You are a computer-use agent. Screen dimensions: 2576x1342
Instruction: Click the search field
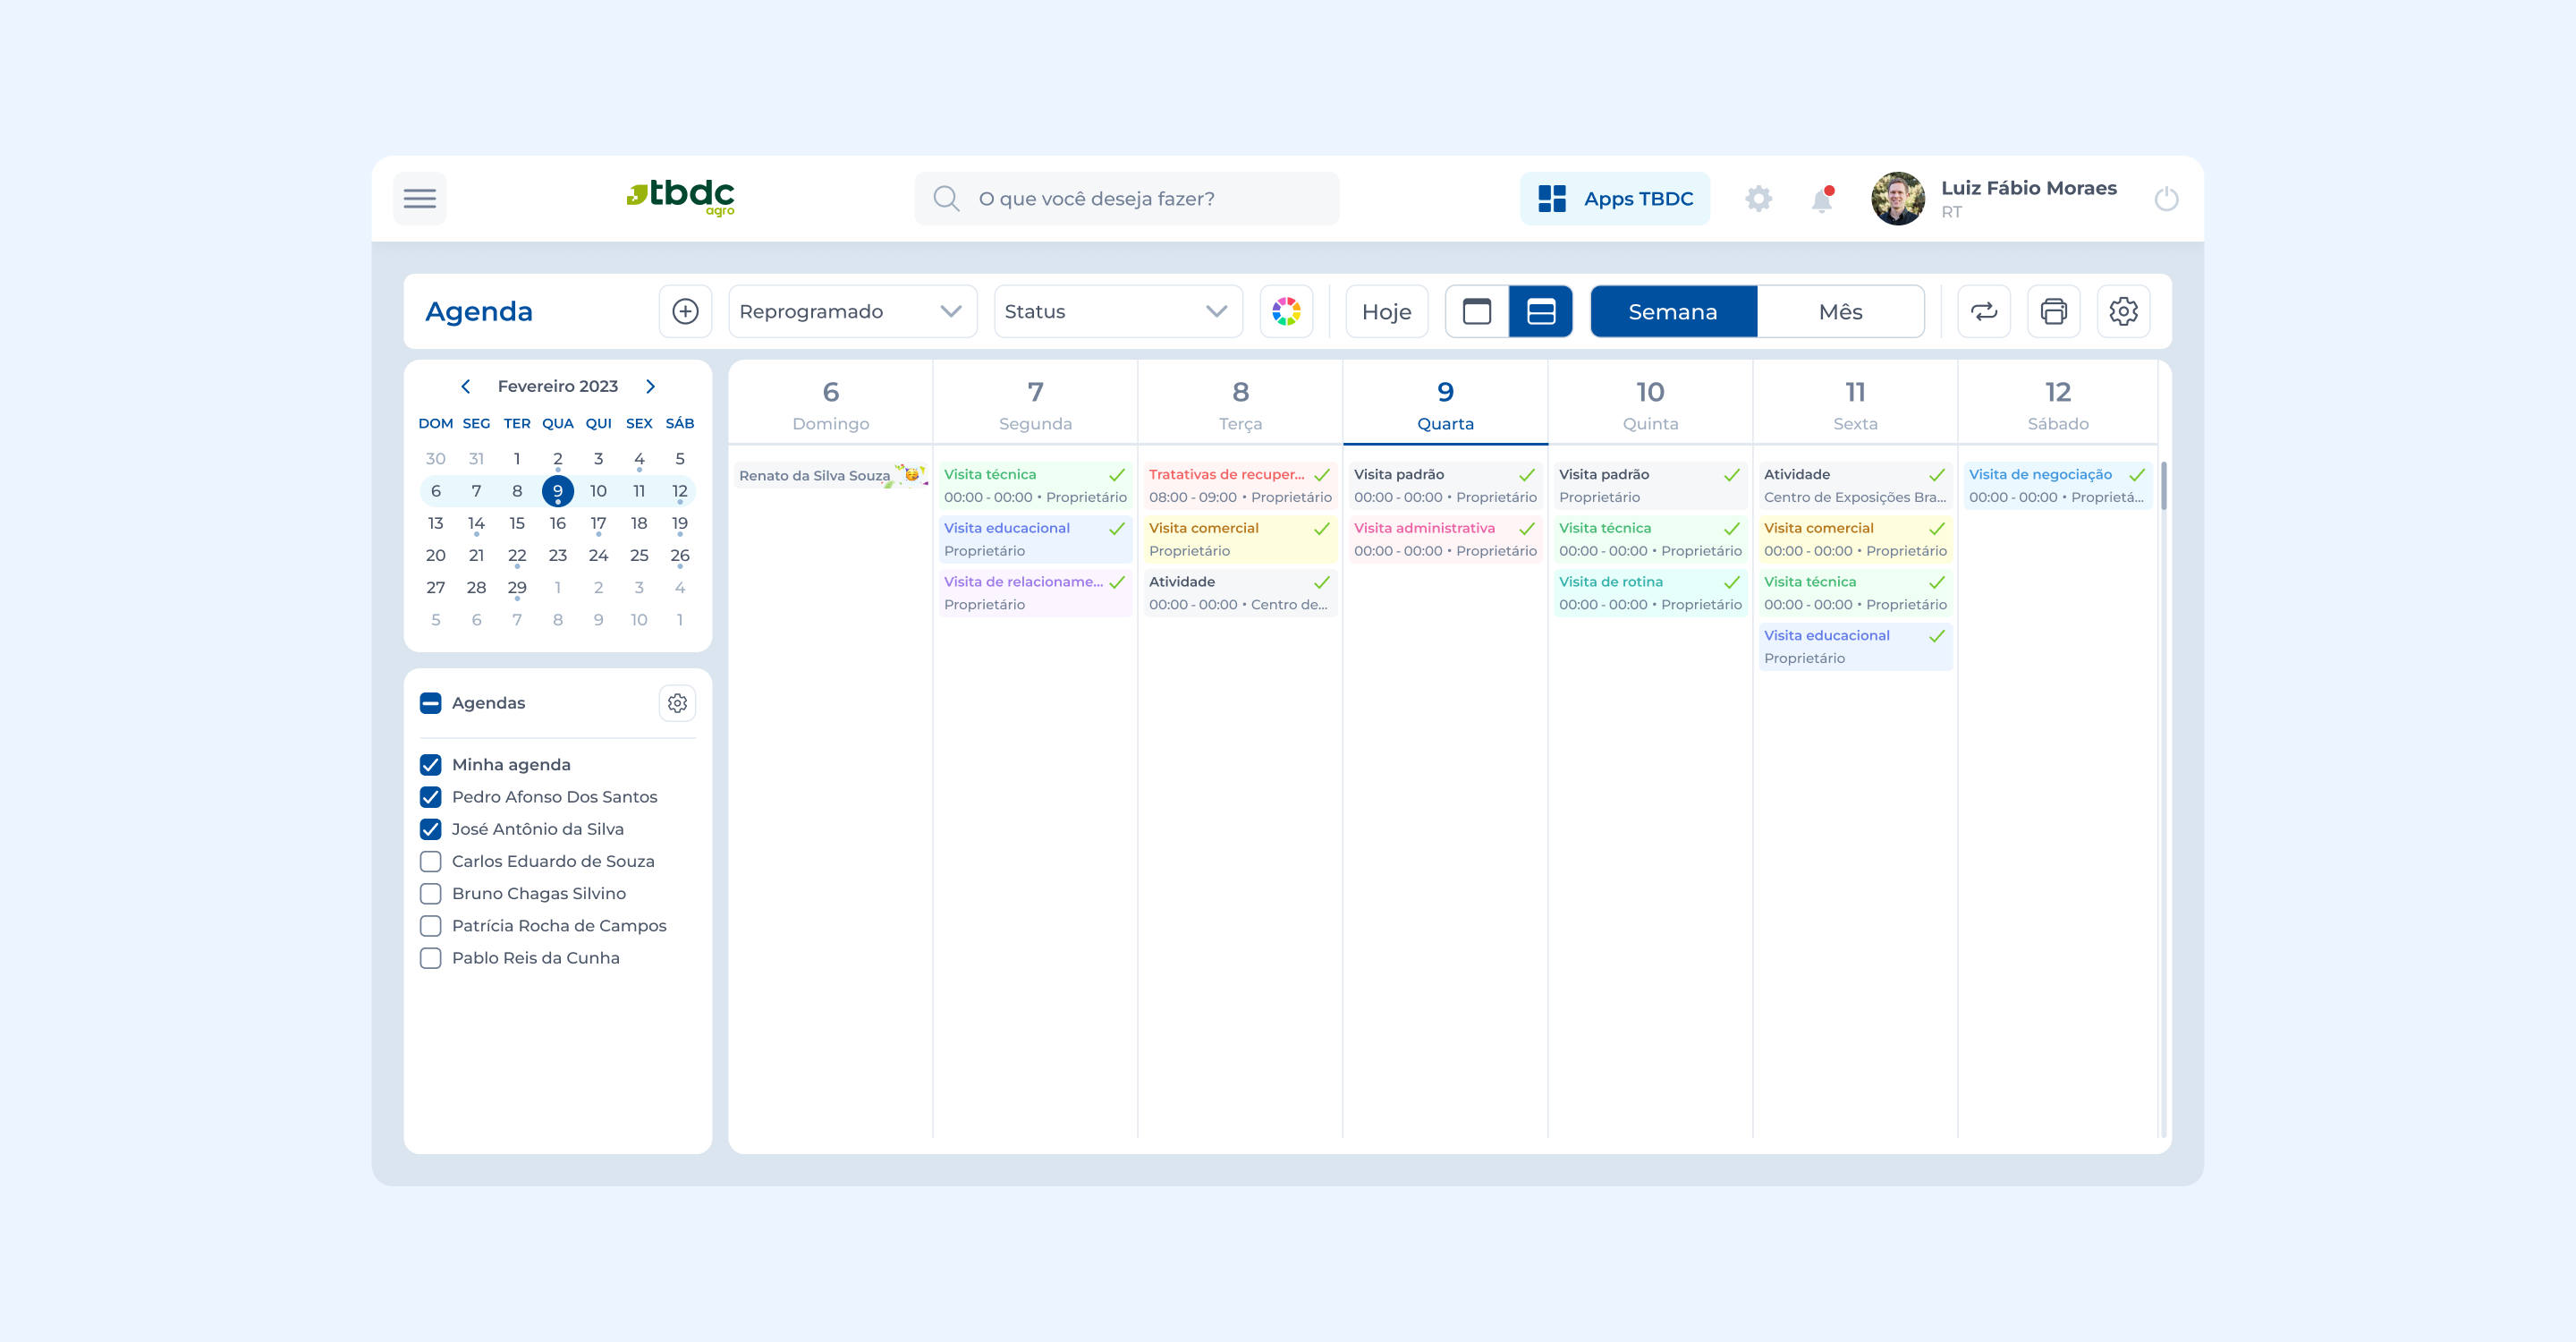tap(1127, 198)
